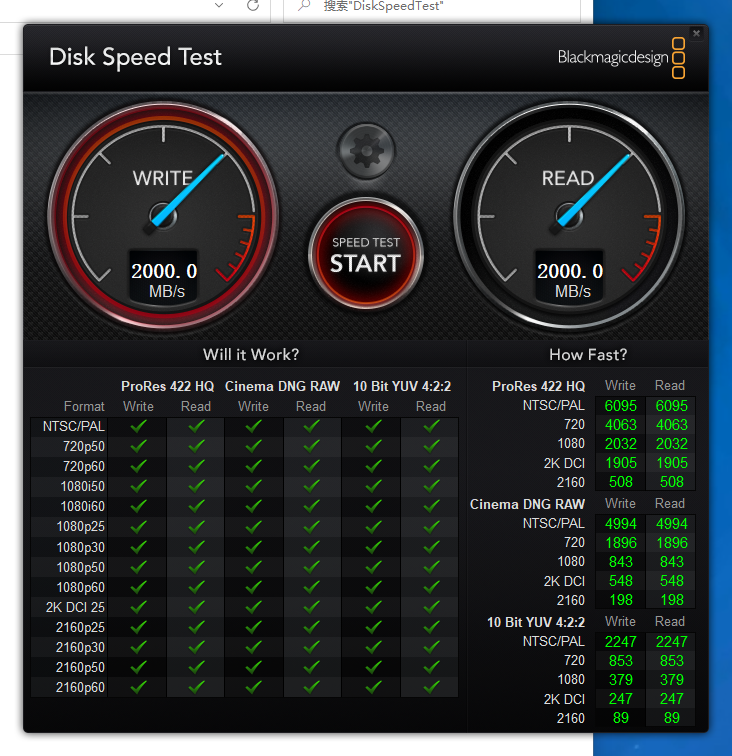This screenshot has height=756, width=732.
Task: Click YUV Read checkmark for 1080p25 row
Action: pyautogui.click(x=431, y=526)
